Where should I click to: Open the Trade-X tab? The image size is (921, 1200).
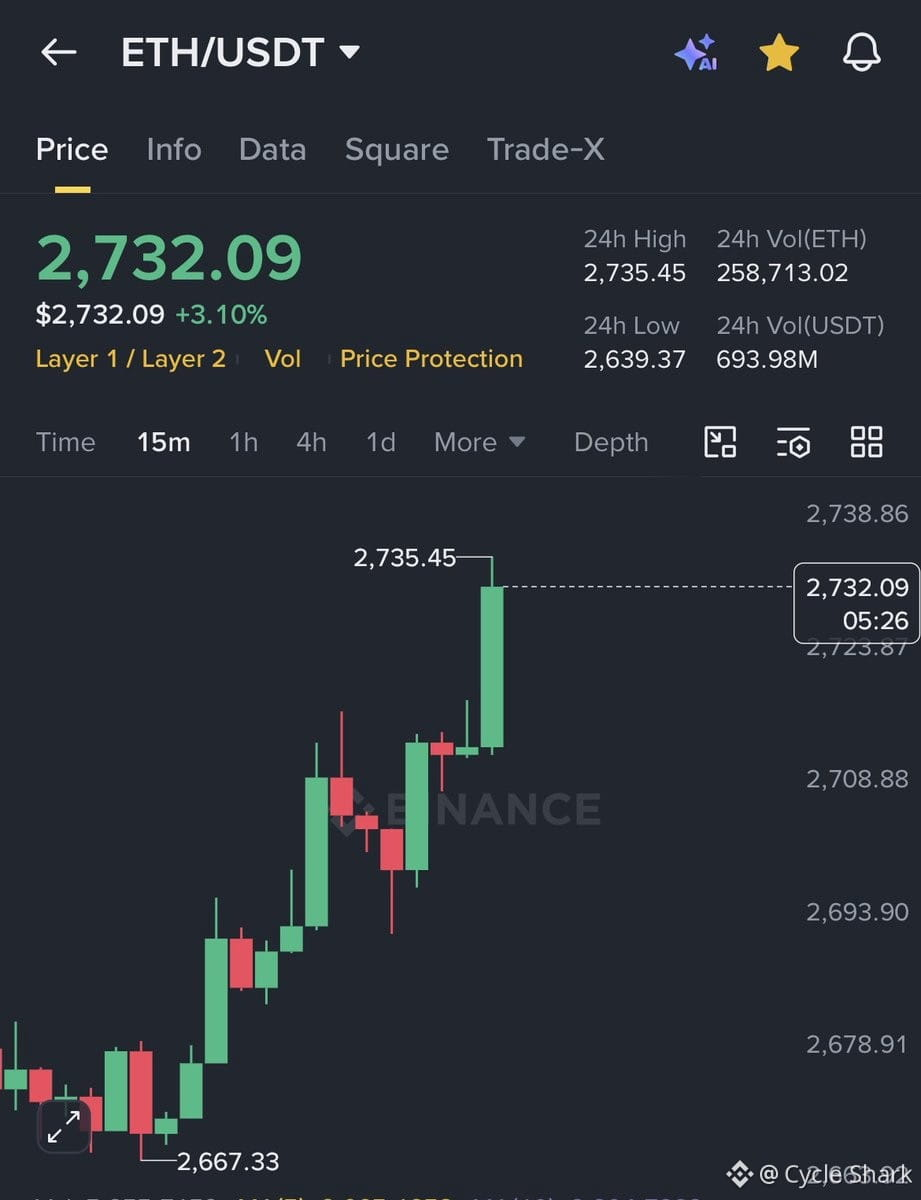tap(545, 150)
